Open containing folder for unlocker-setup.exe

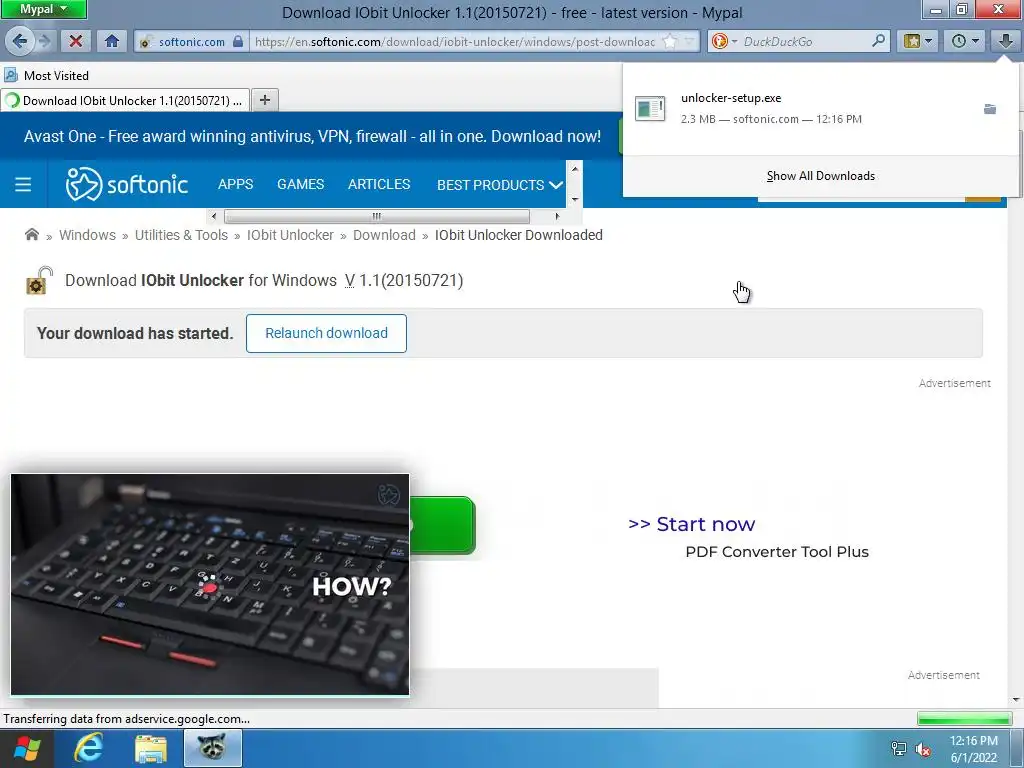[x=990, y=108]
